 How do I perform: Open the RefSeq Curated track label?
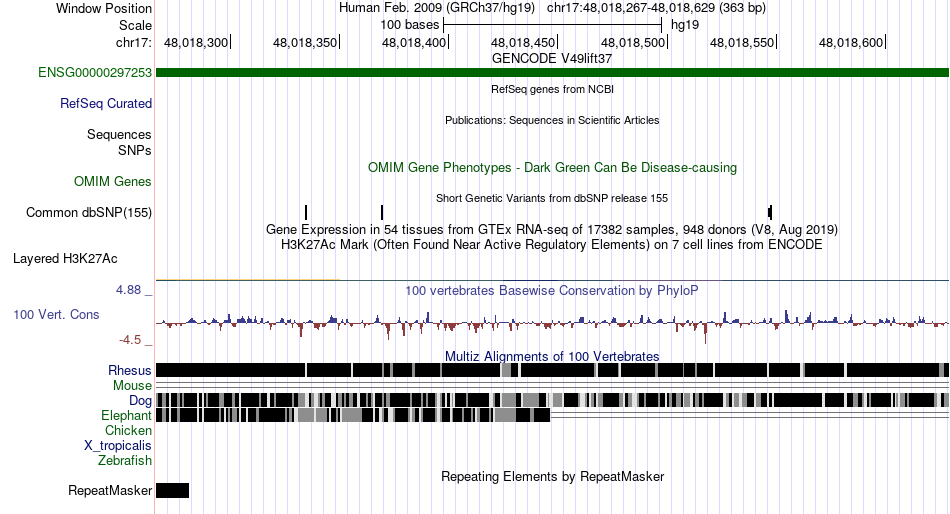(106, 104)
